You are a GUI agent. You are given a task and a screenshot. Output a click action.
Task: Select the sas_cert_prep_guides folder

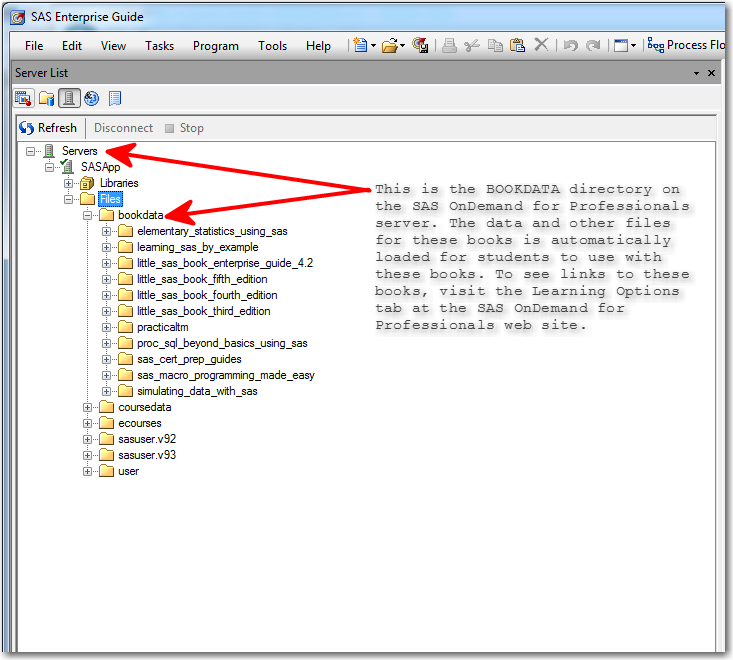tap(189, 359)
